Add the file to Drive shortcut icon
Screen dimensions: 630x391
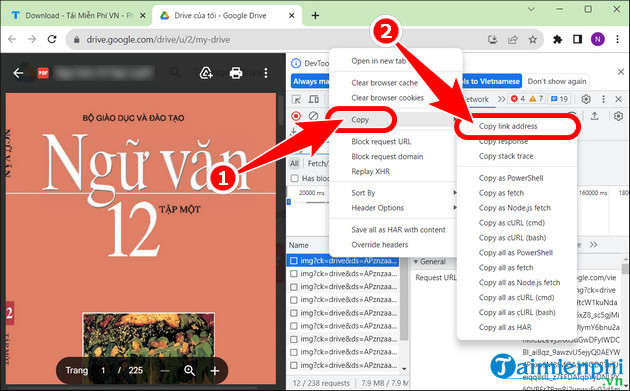pos(206,73)
